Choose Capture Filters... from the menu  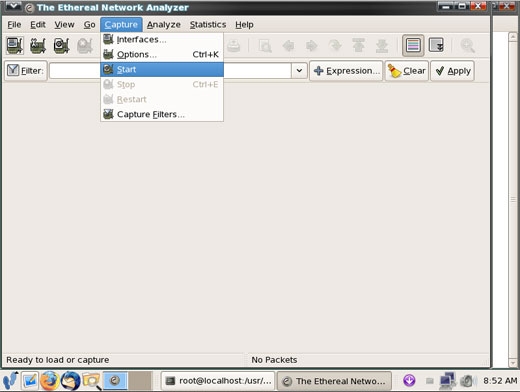coord(162,114)
